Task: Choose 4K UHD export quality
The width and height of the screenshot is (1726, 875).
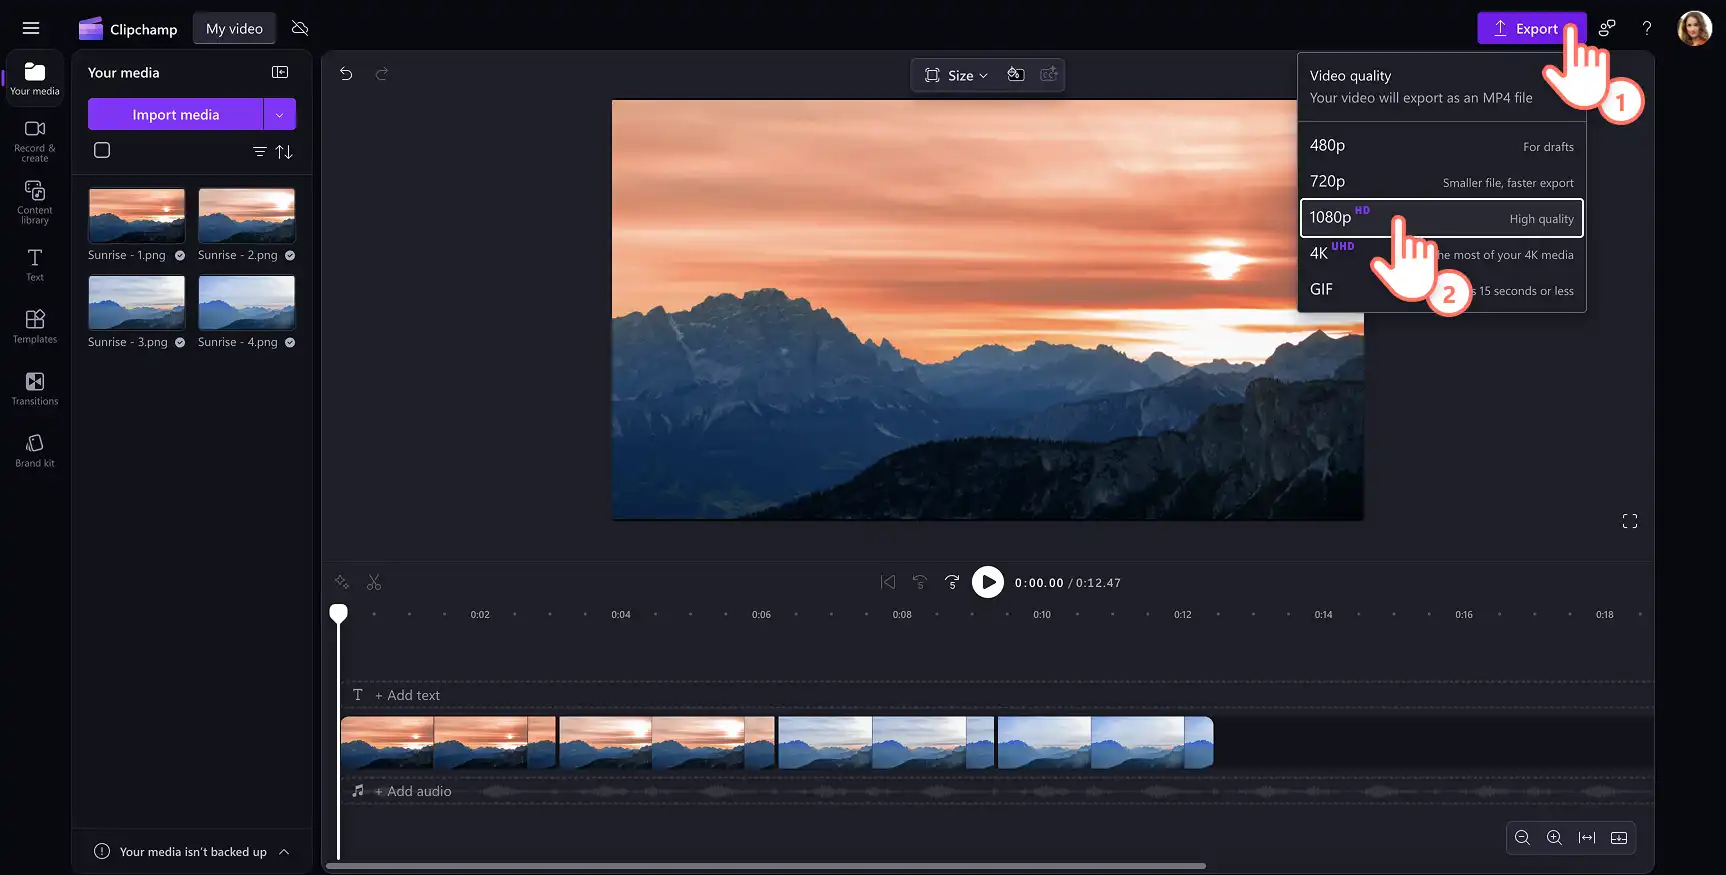Action: (x=1442, y=254)
